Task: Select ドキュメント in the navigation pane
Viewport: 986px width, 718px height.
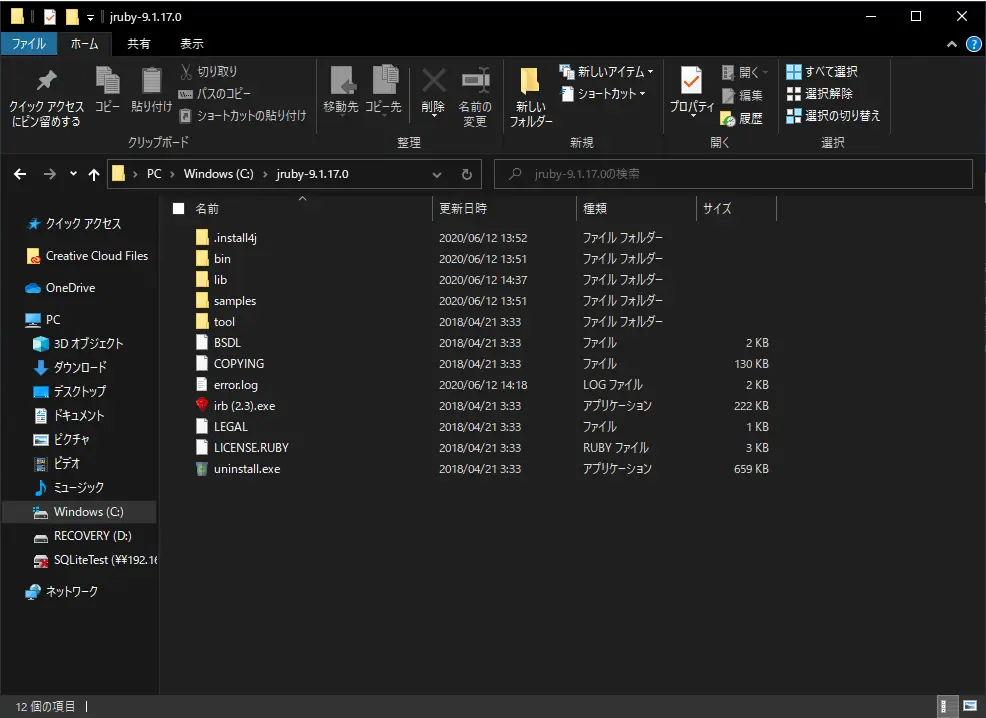Action: point(69,415)
